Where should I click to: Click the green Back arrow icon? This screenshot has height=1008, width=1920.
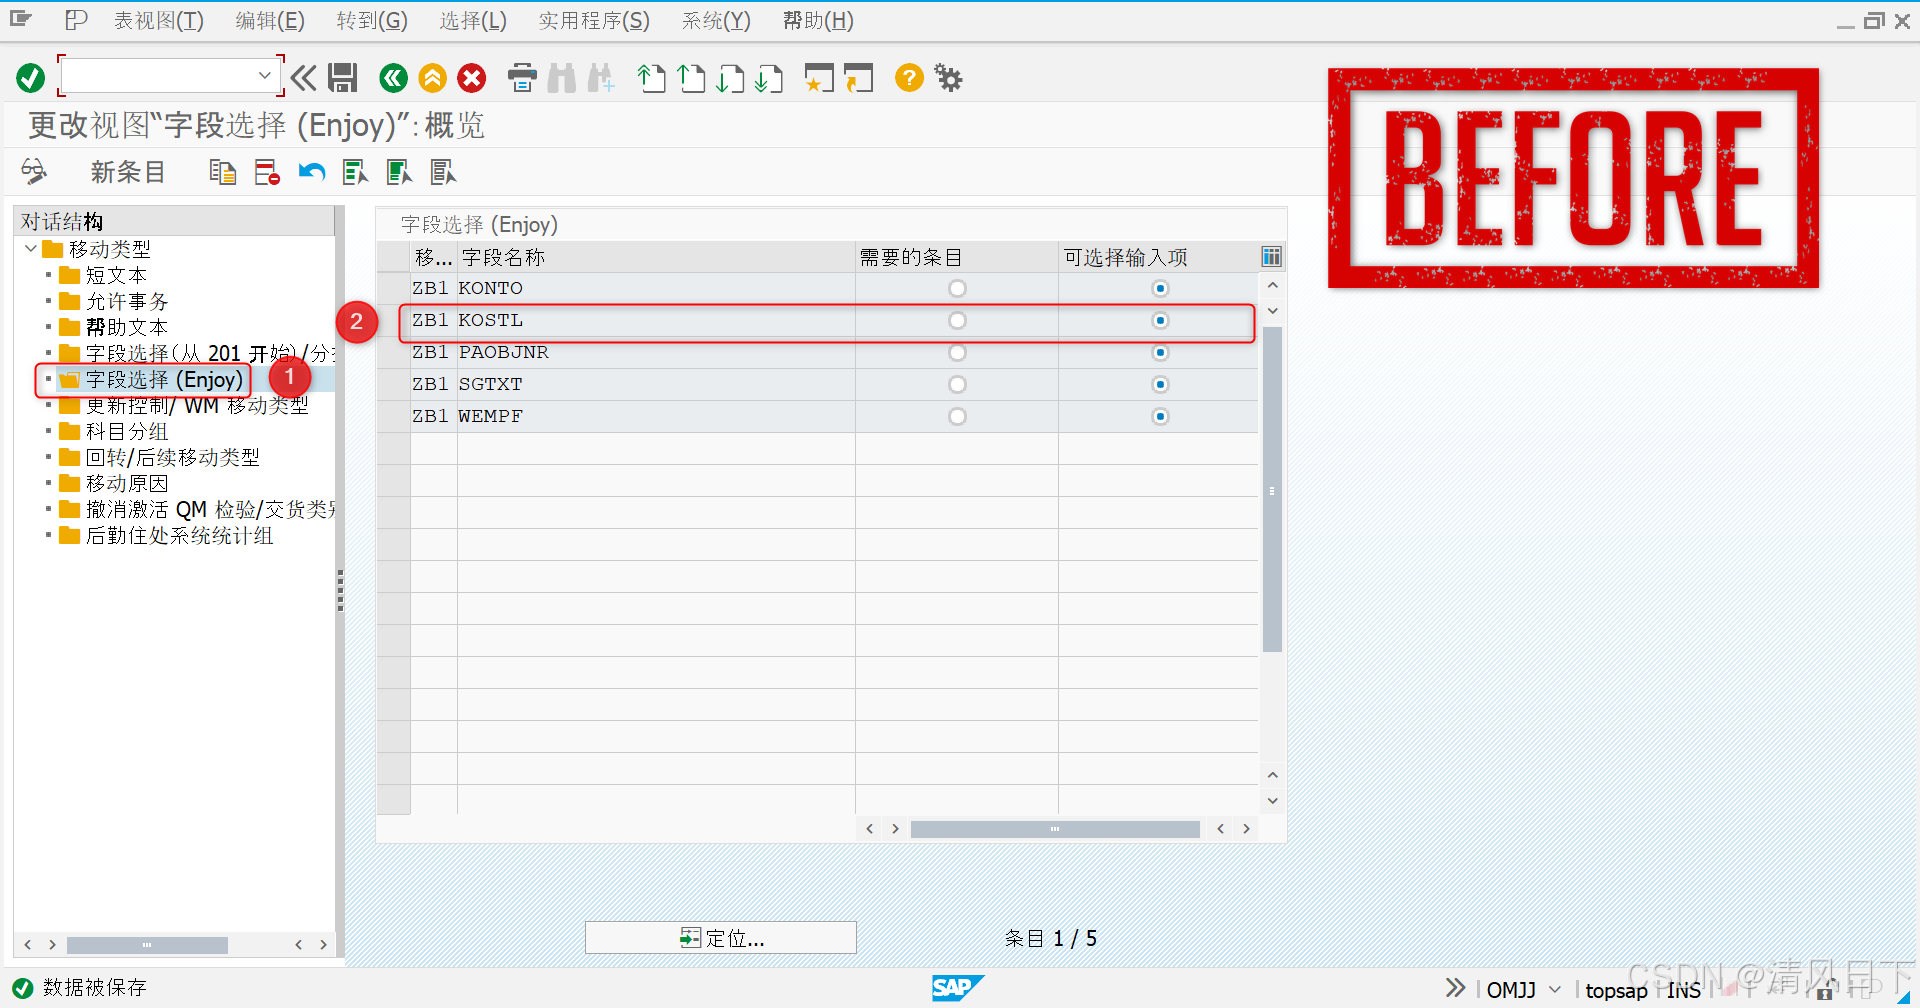[393, 78]
